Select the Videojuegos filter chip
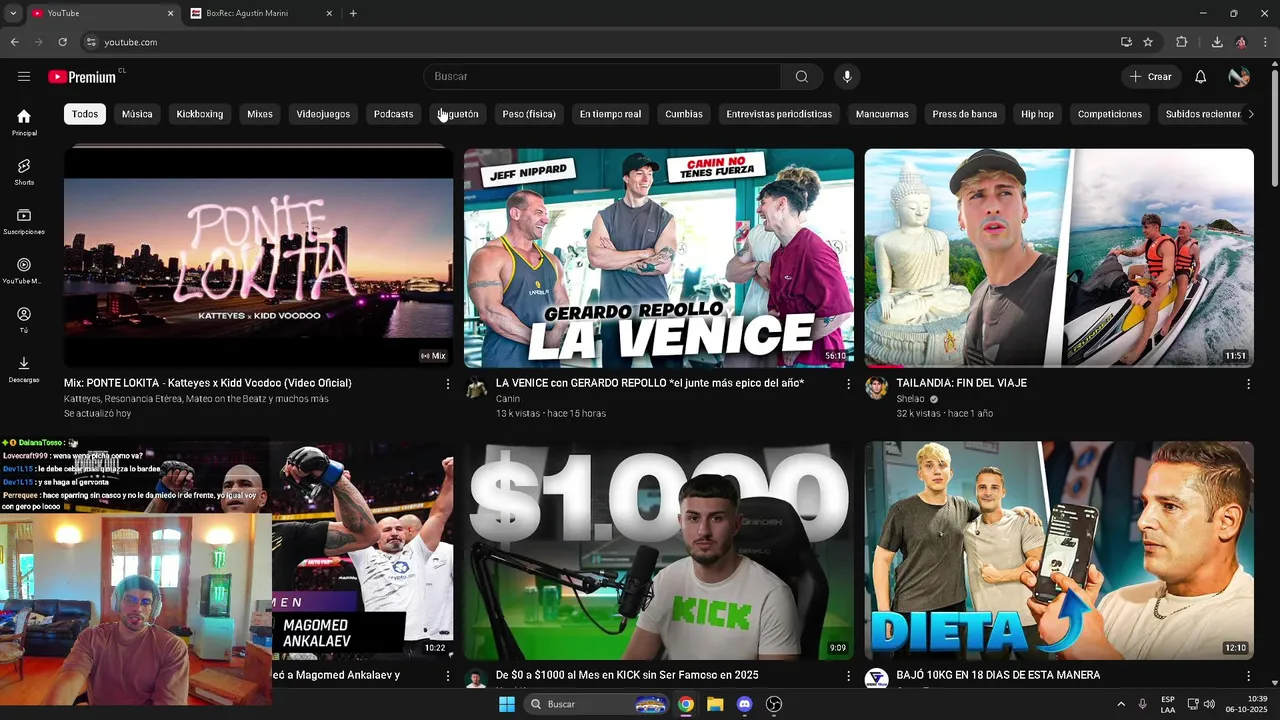 [323, 114]
